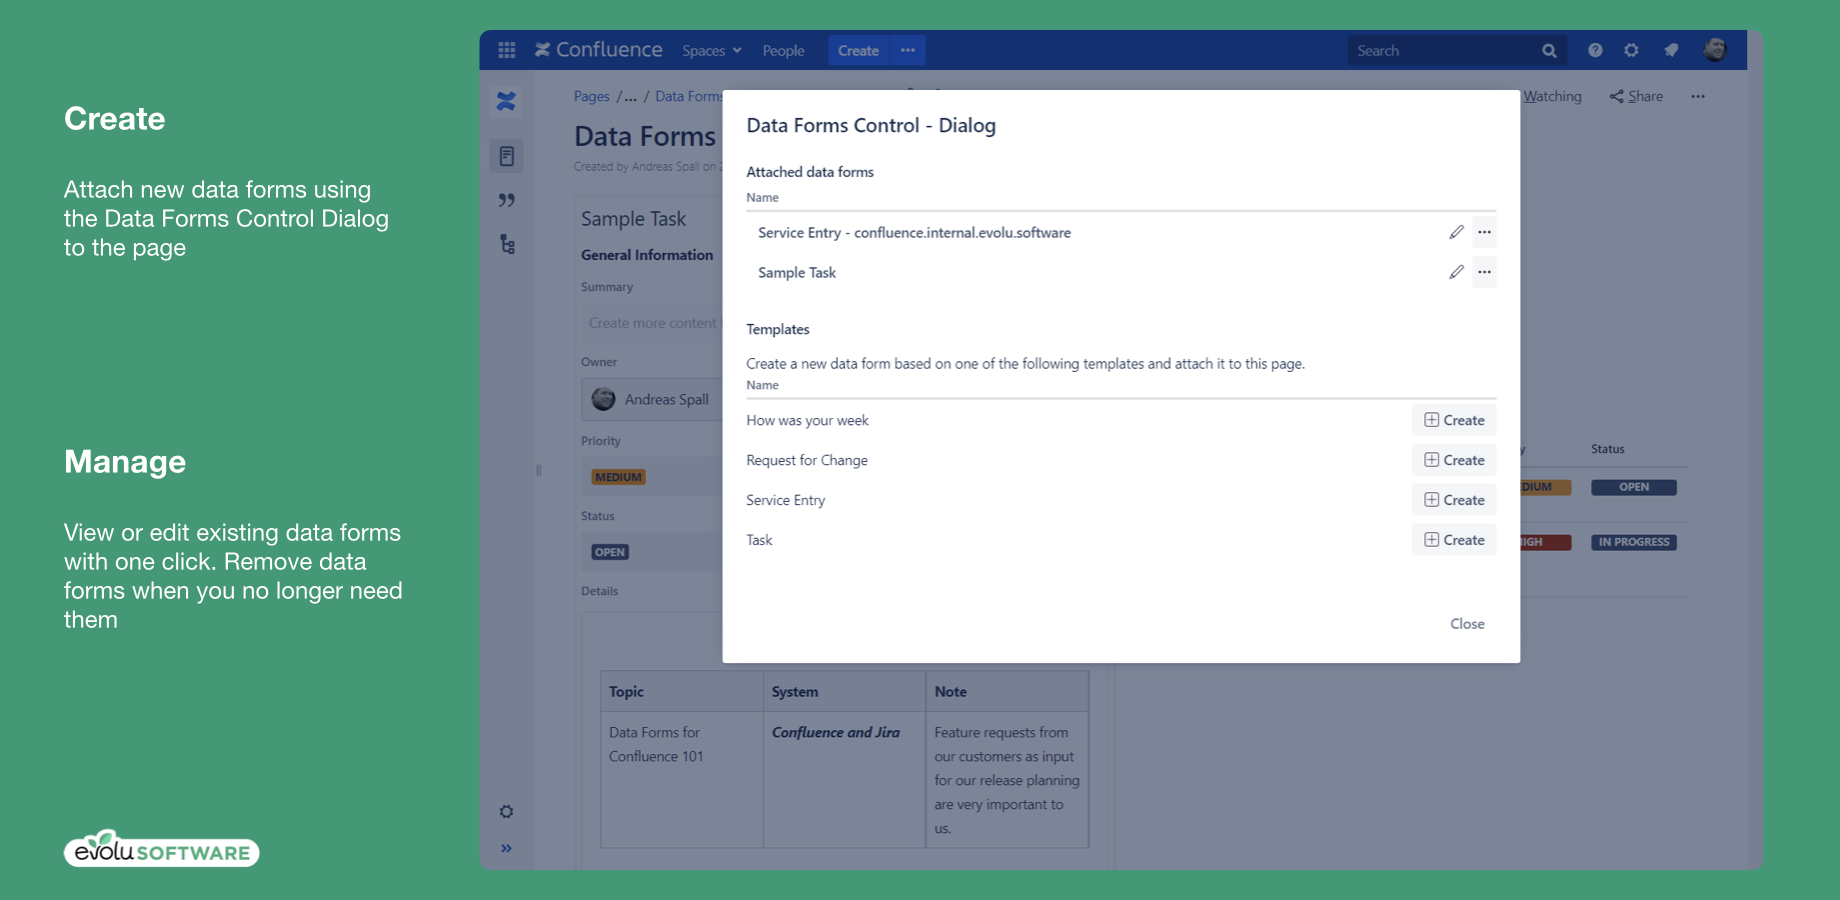Open the breadcrumb ellipsis to expand hidden pages
This screenshot has height=900, width=1840.
[629, 96]
